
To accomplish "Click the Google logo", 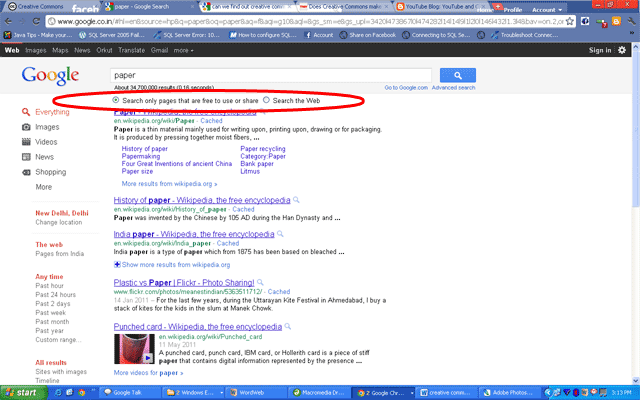I will point(51,76).
